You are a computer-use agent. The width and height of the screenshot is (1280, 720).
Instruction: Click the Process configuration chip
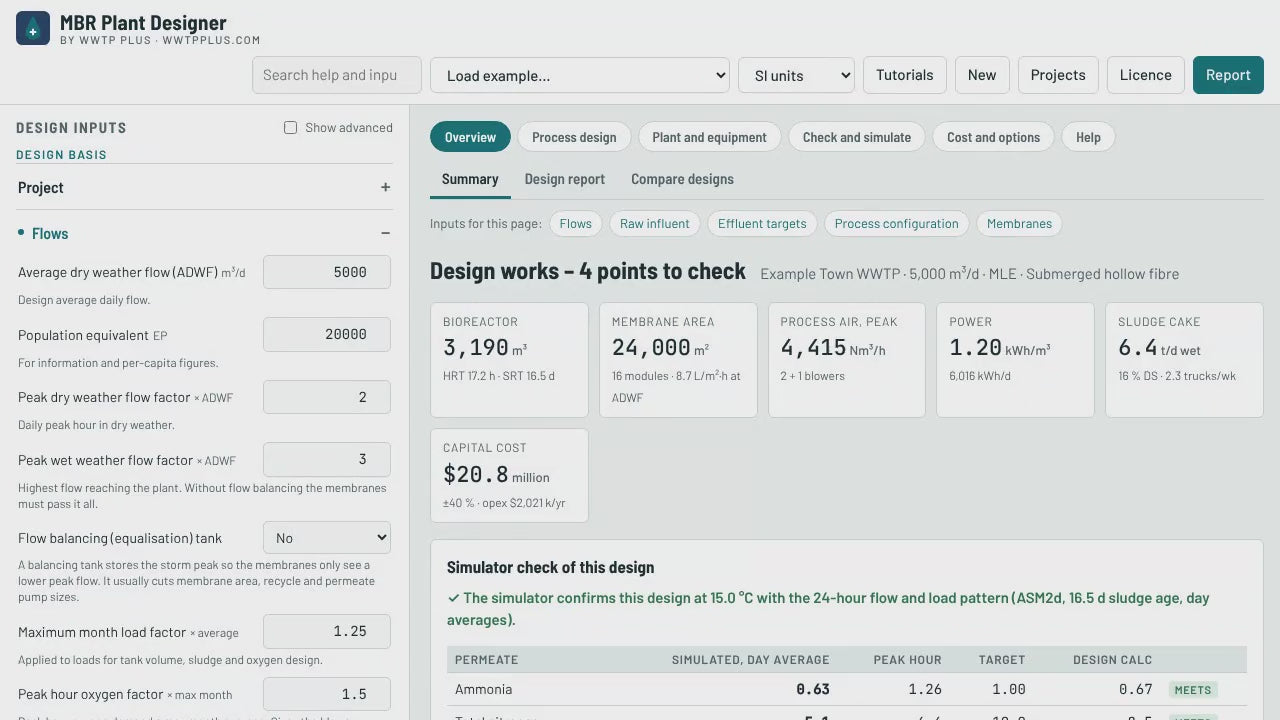[897, 224]
